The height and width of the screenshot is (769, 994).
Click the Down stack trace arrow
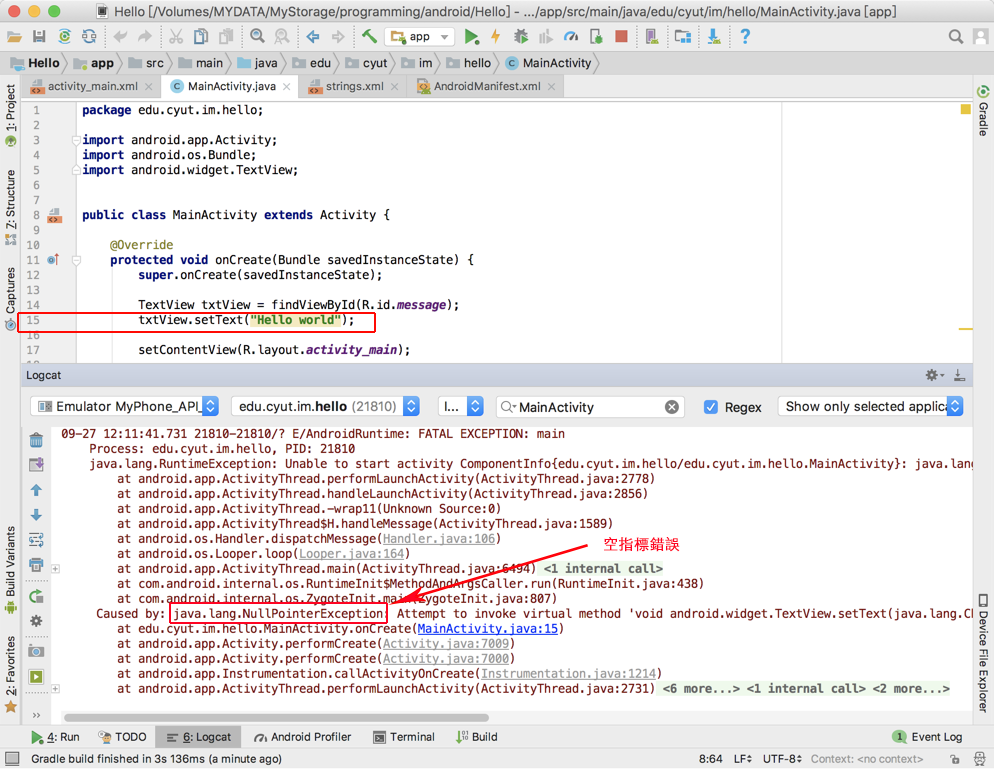pyautogui.click(x=36, y=515)
